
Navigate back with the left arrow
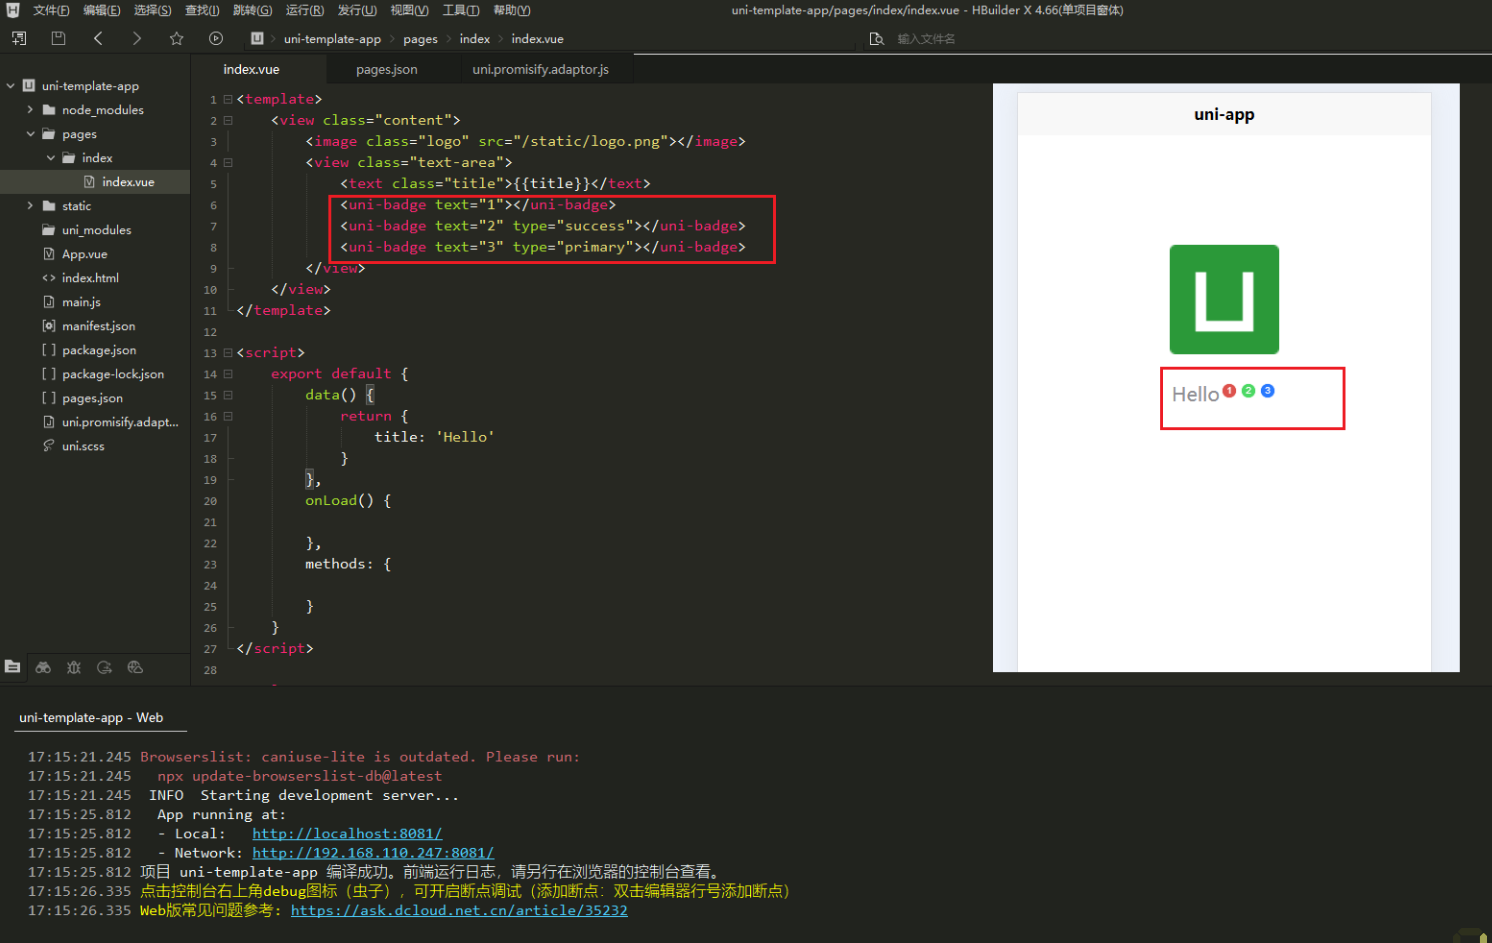[98, 38]
